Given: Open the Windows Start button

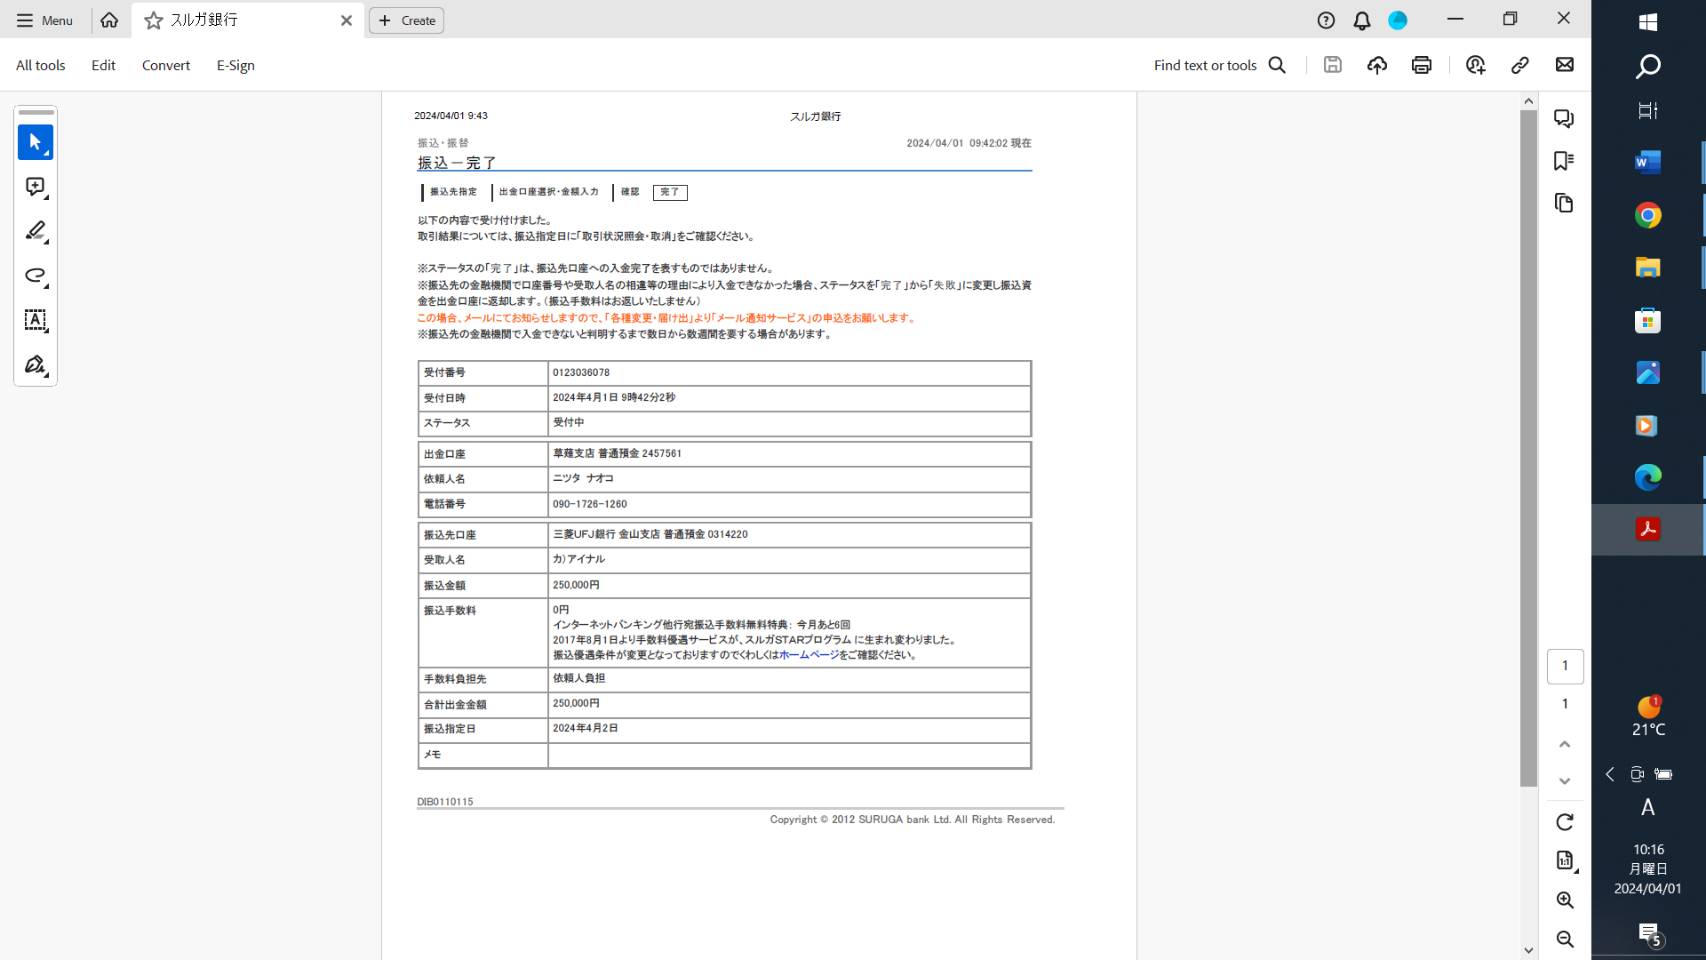Looking at the screenshot, I should pos(1648,21).
